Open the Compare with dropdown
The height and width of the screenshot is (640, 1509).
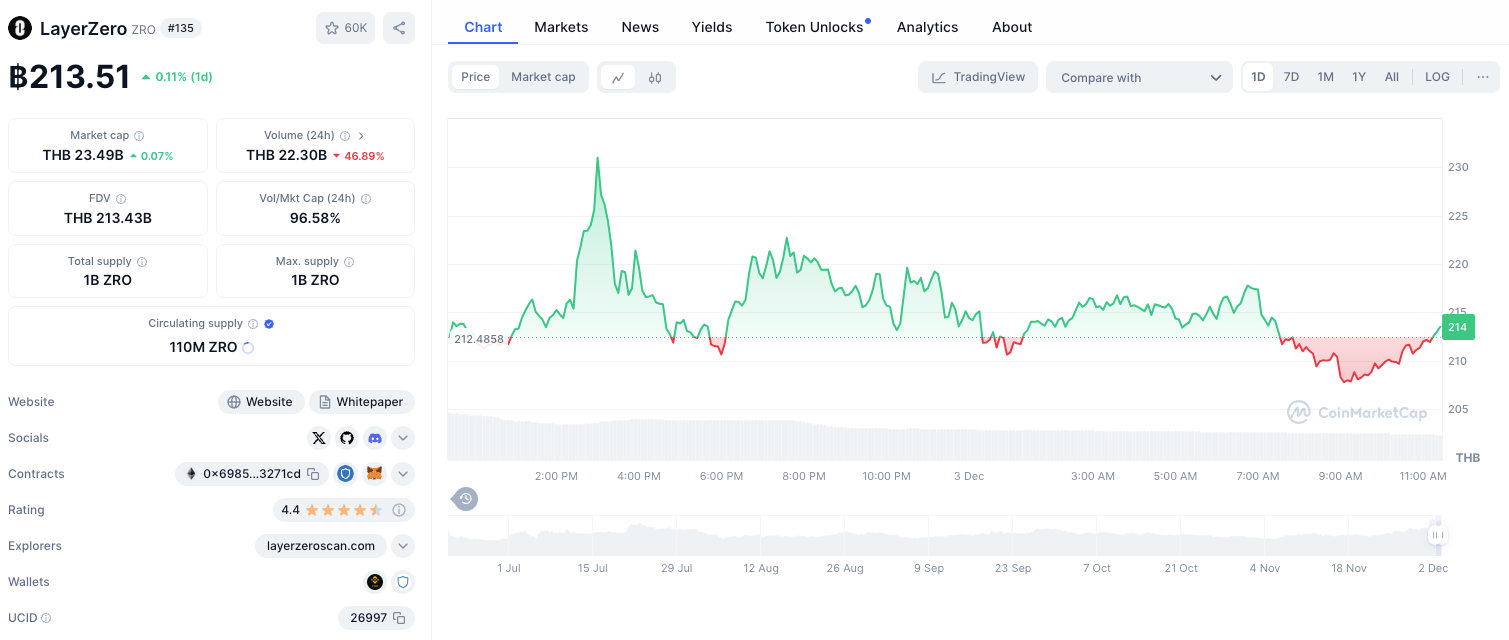click(1140, 77)
